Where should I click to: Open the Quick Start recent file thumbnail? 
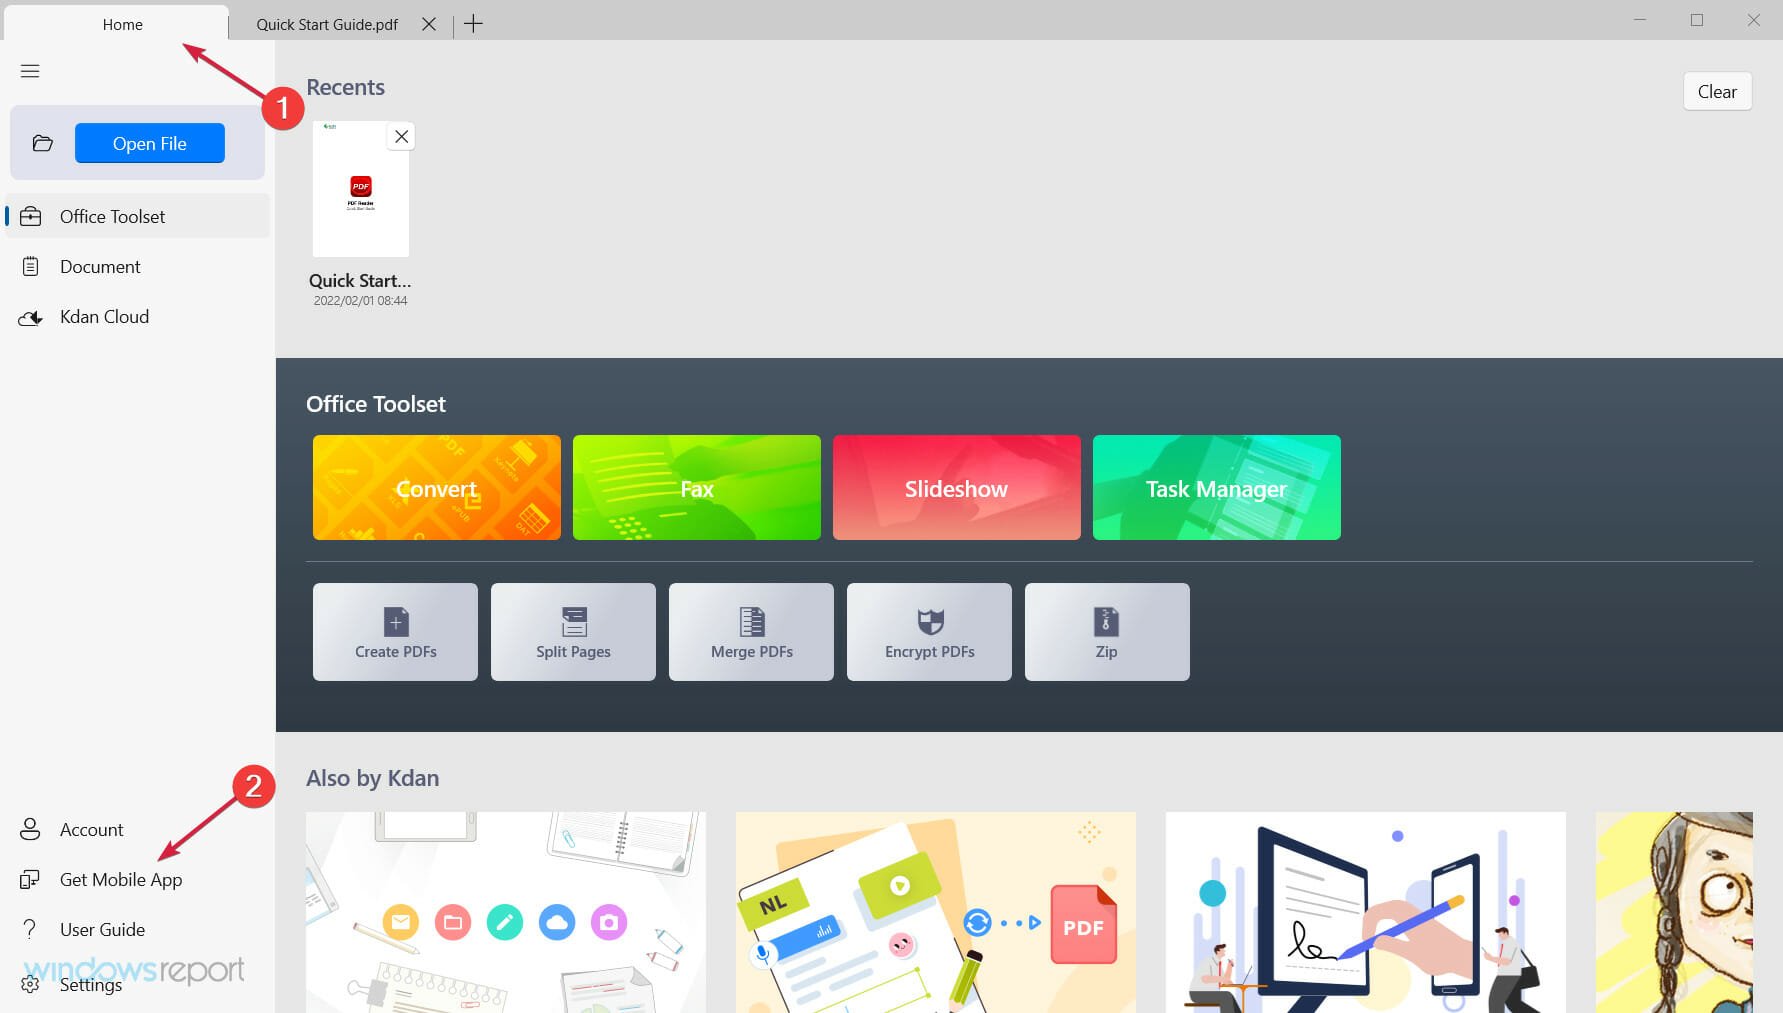[x=361, y=189]
